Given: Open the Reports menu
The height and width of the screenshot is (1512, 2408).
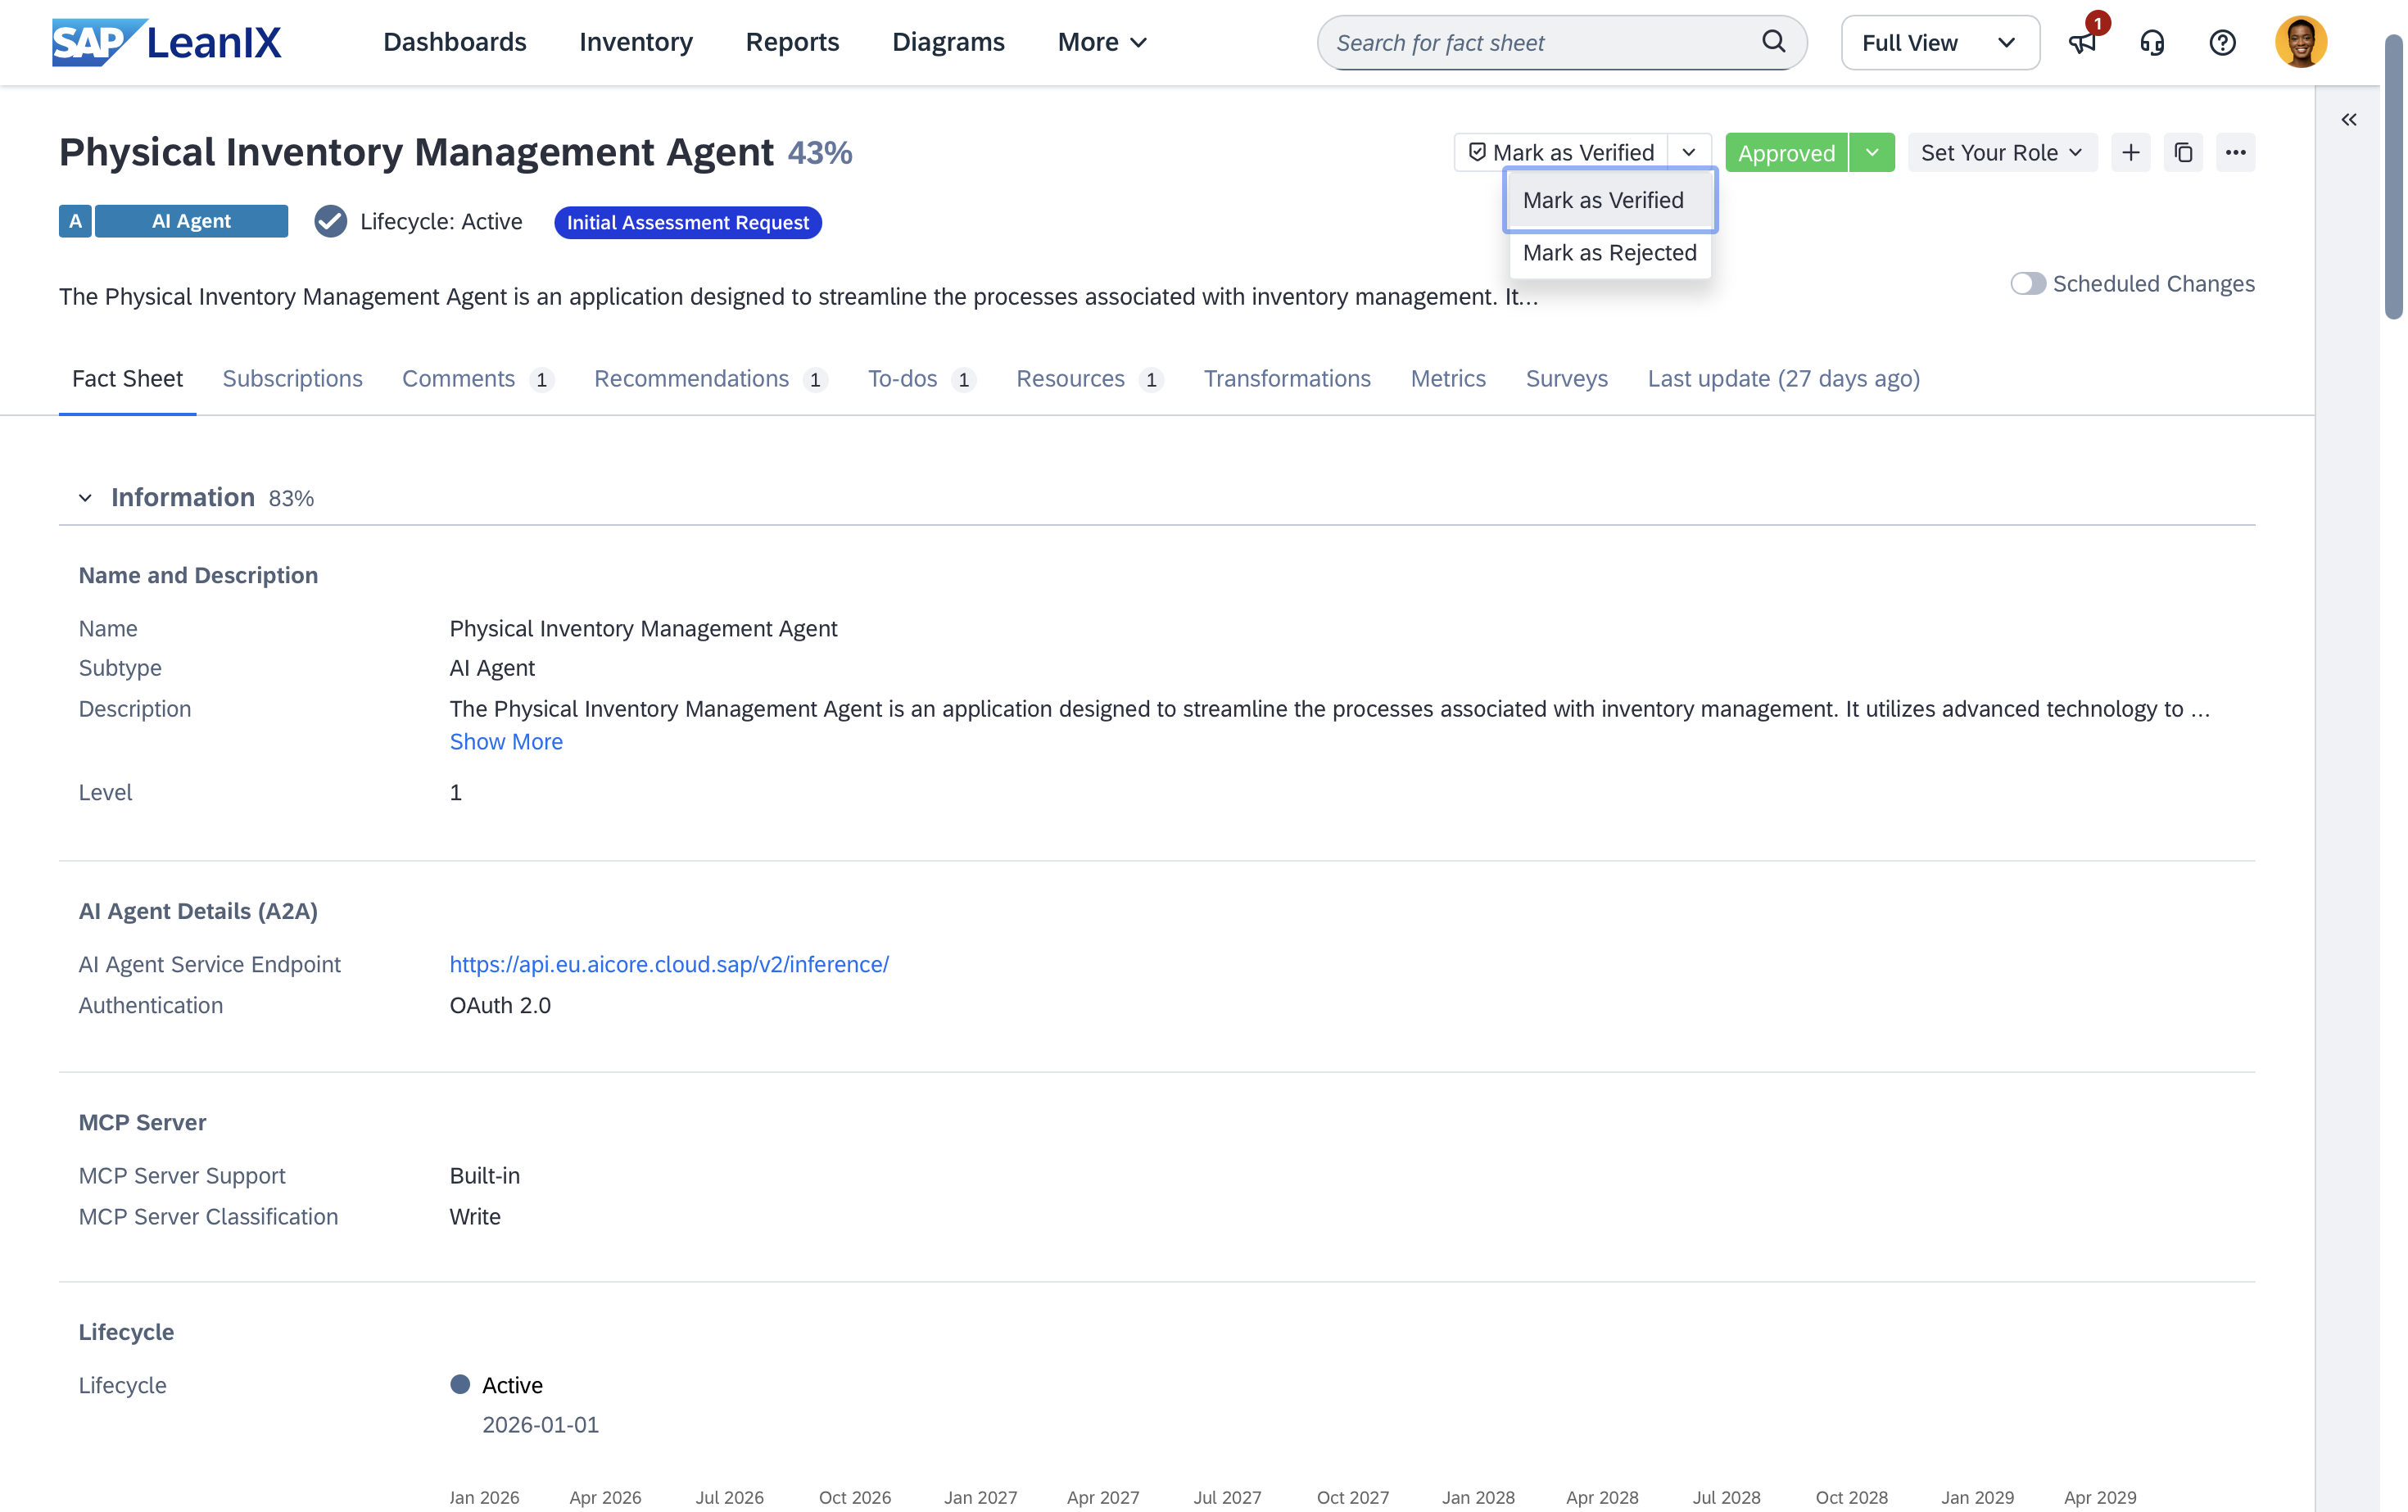Looking at the screenshot, I should pos(792,42).
